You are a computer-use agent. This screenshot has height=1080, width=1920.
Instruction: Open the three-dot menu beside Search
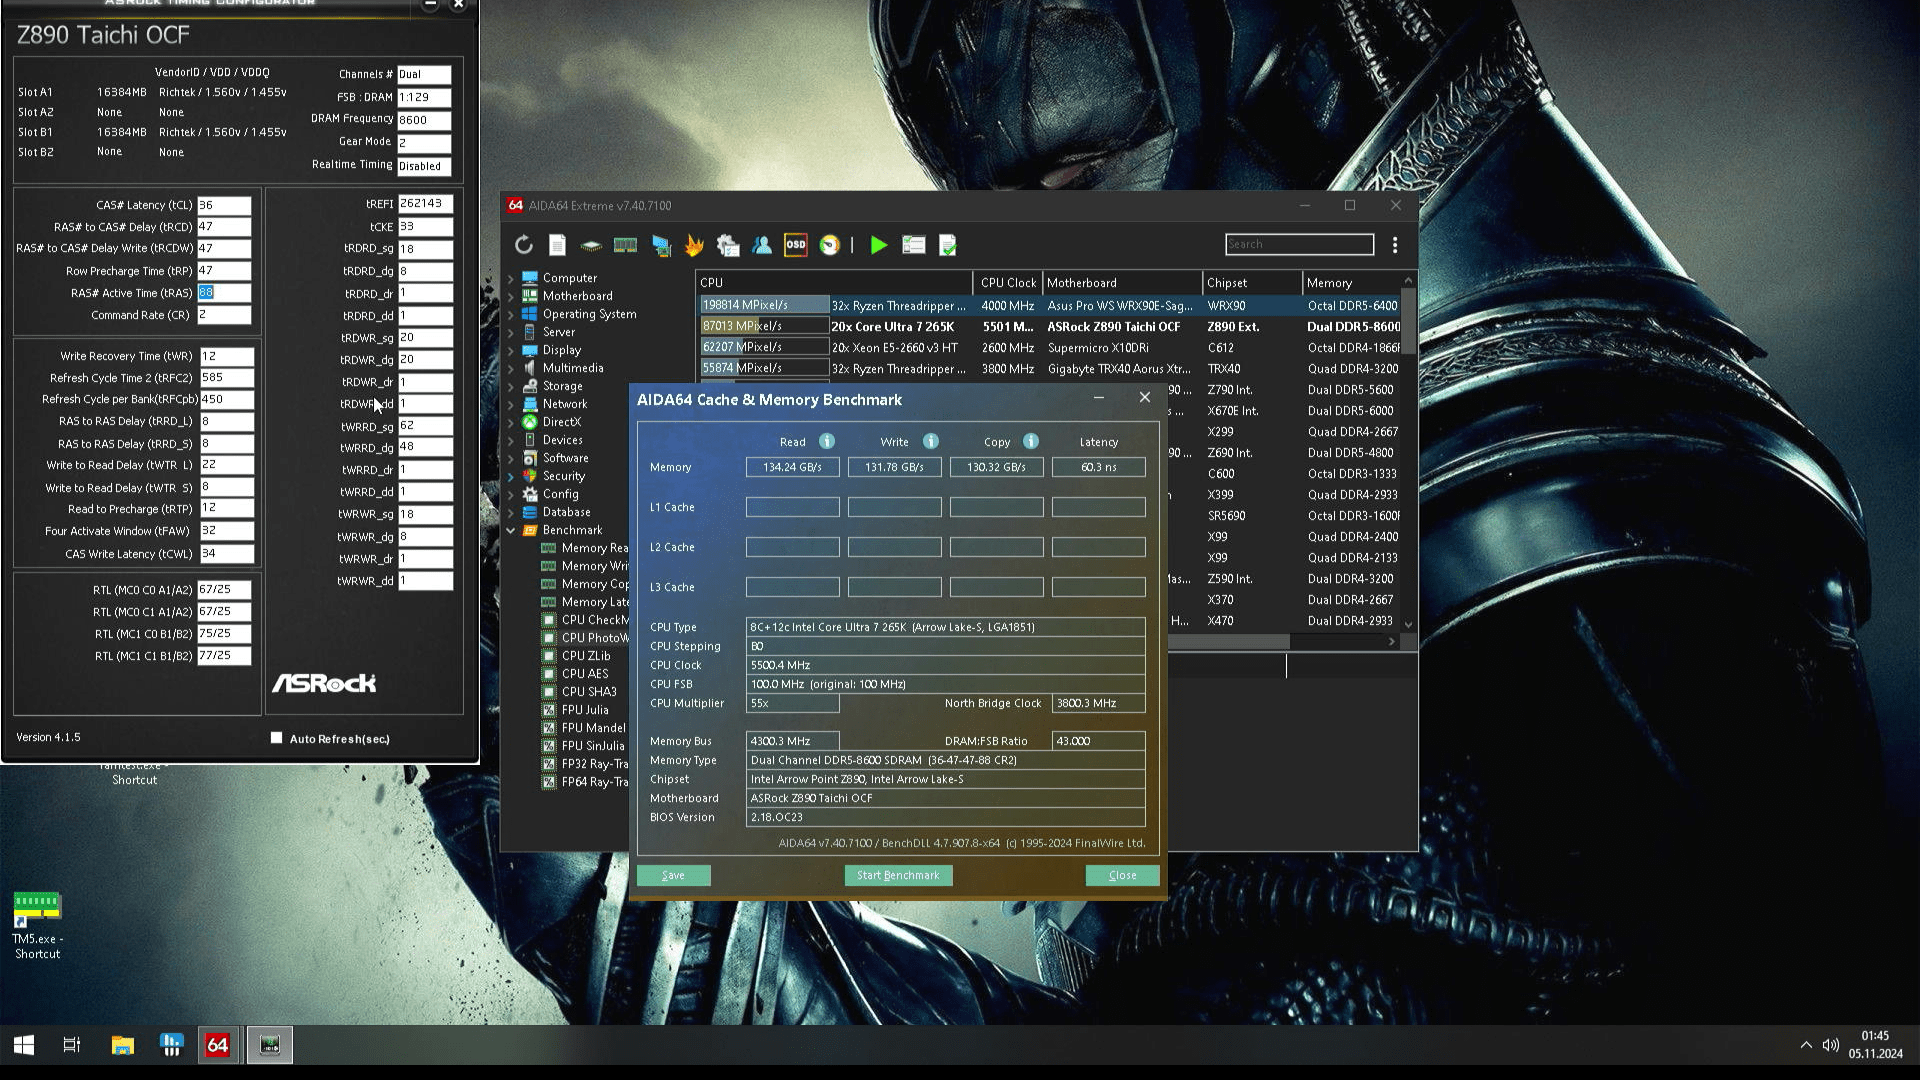pos(1394,245)
